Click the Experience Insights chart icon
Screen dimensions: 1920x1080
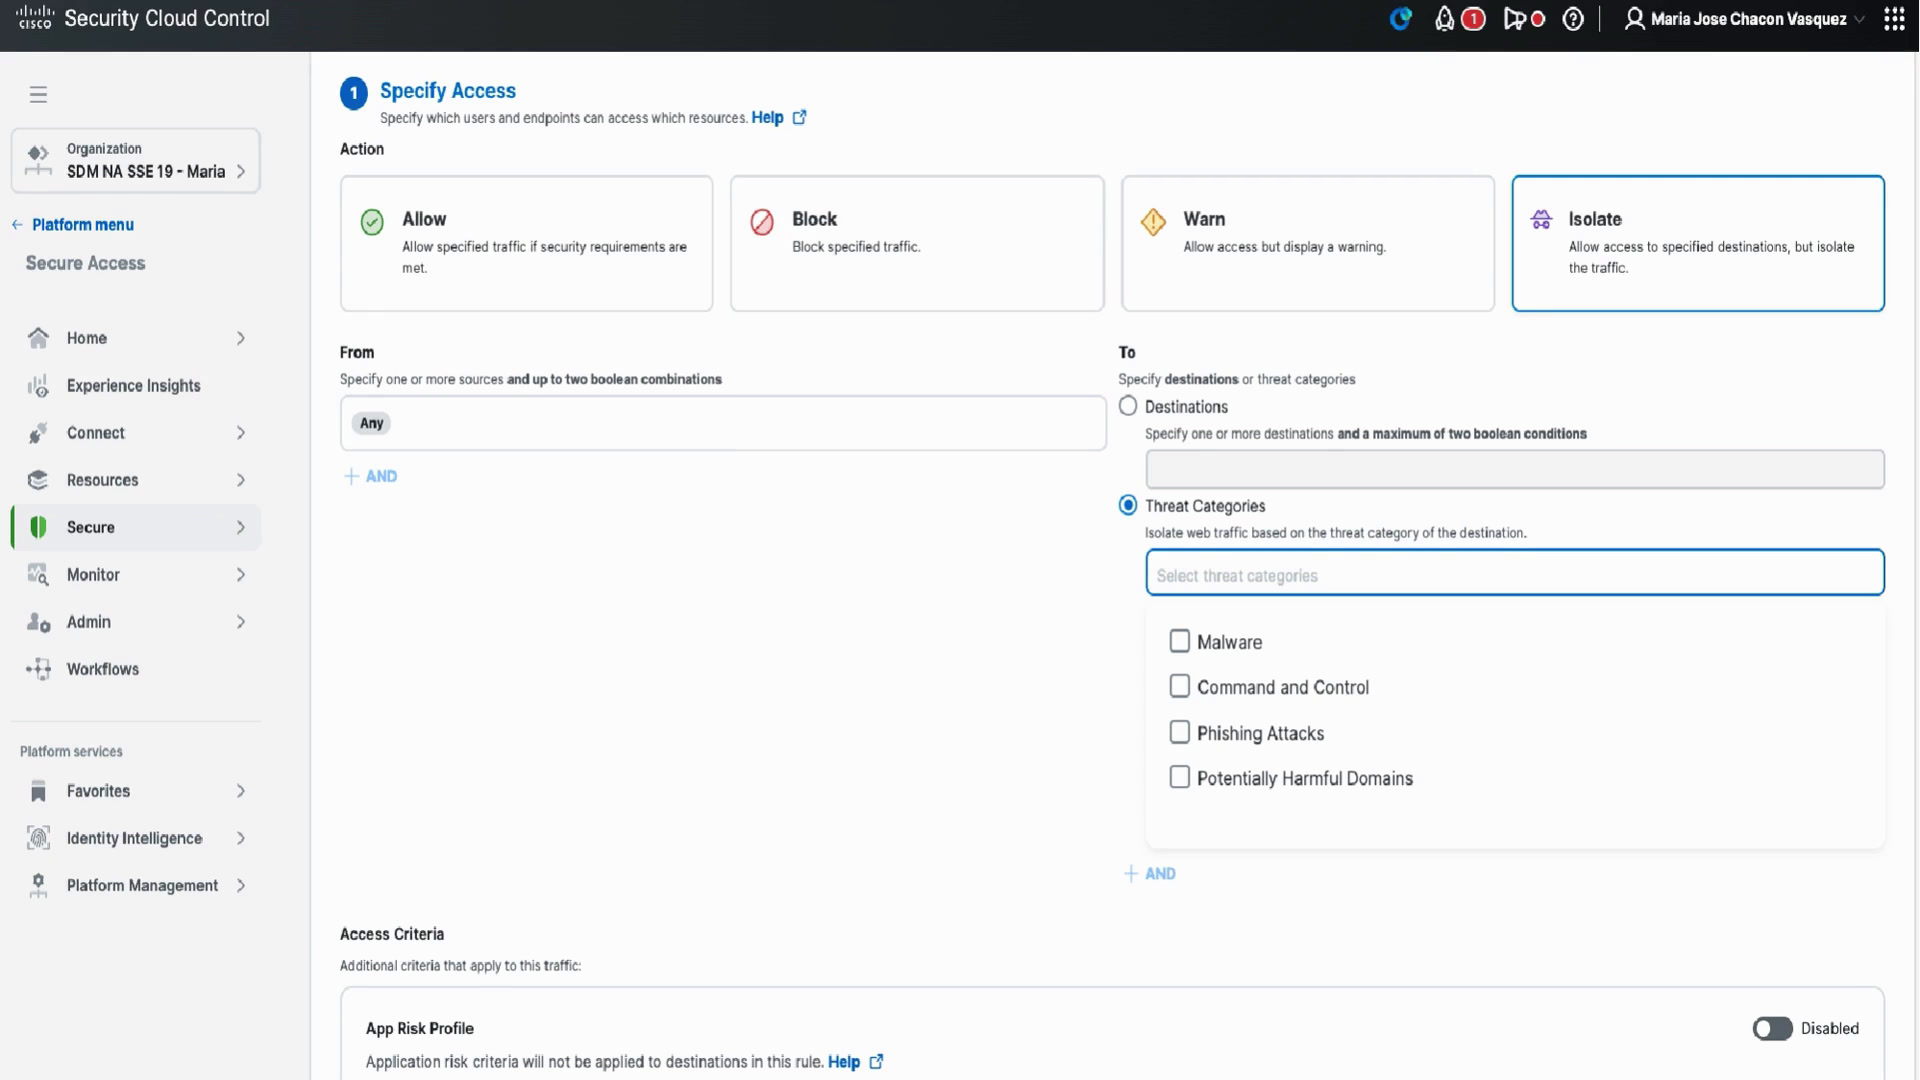point(38,386)
